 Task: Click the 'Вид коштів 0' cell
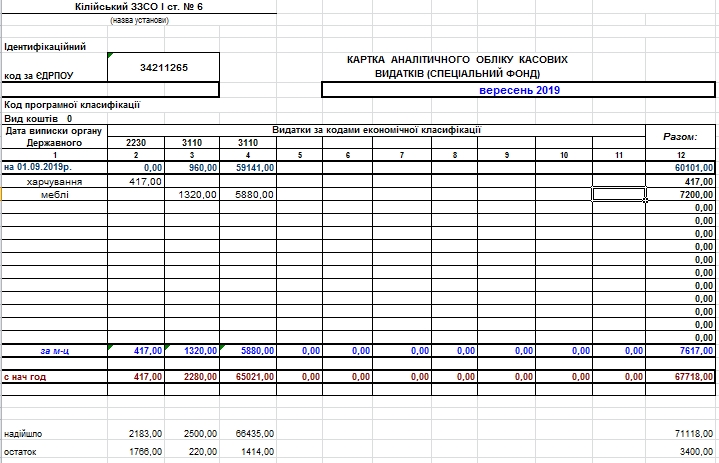coord(38,119)
